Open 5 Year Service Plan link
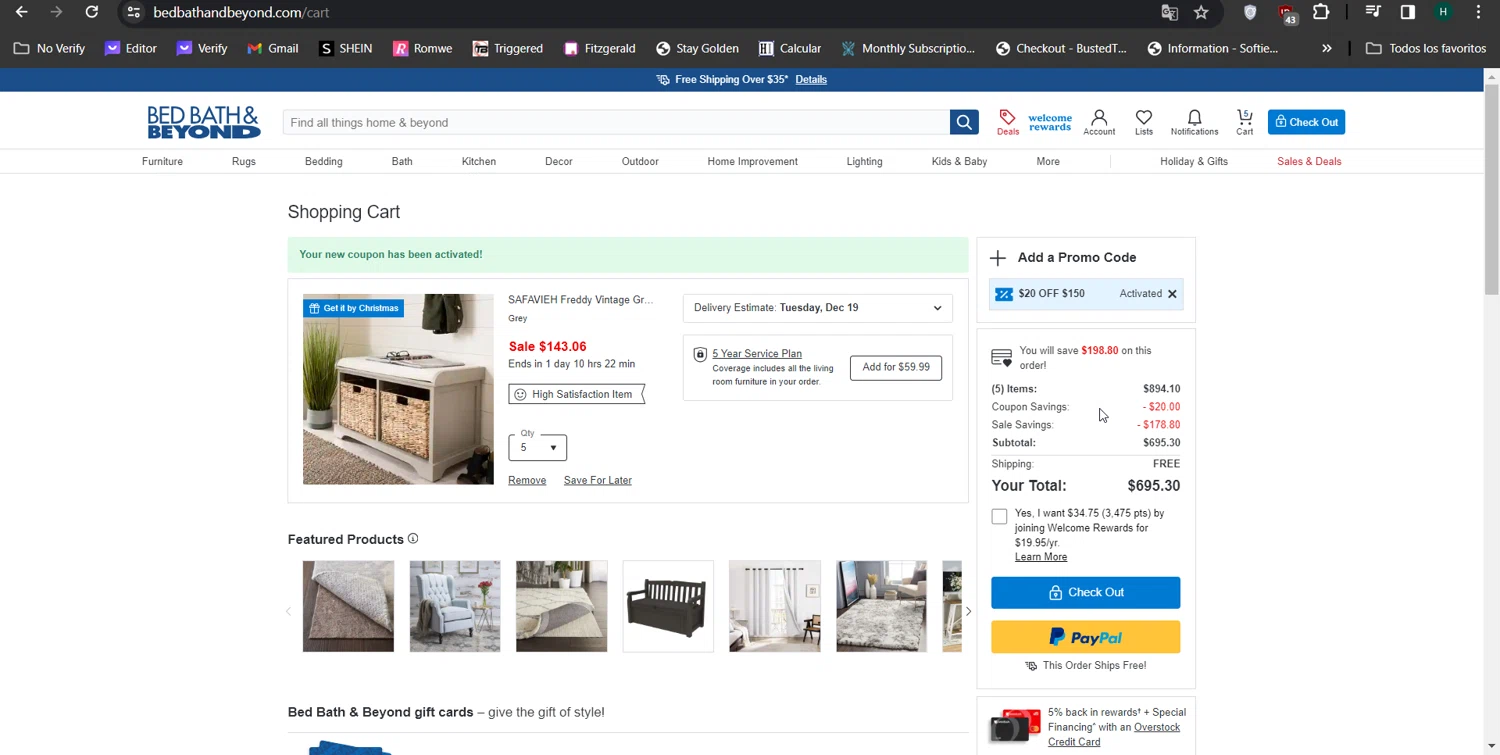Screen dimensions: 1500x755 (757, 353)
